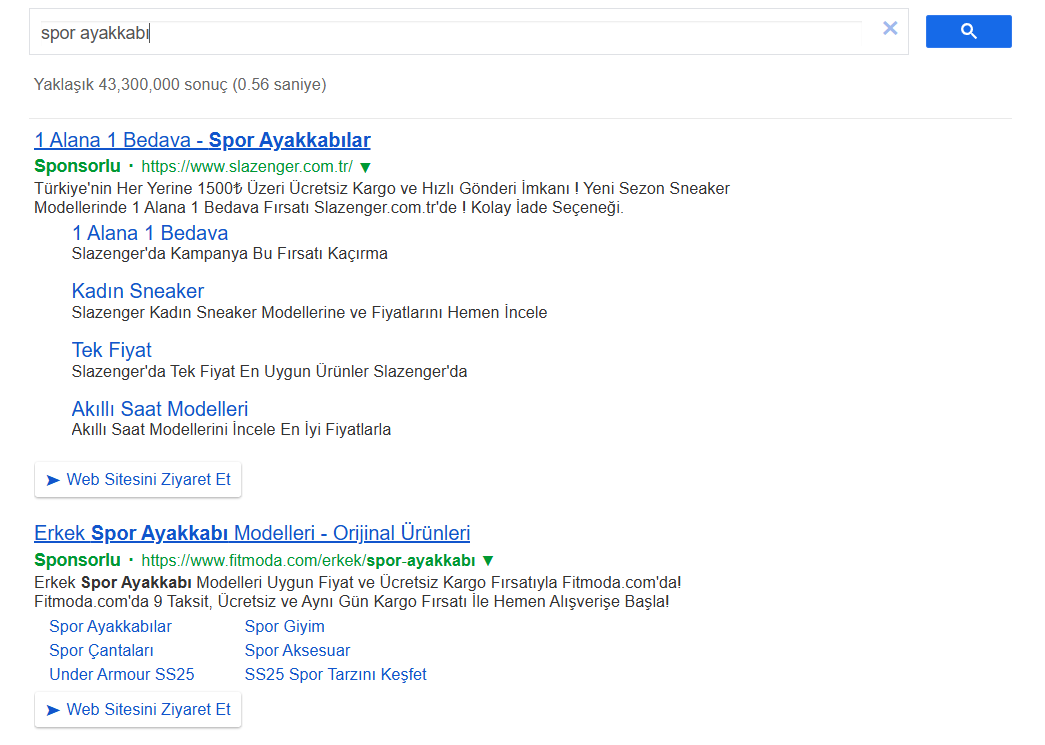Open the 'Spor Çantaları' sitelink
This screenshot has width=1045, height=745.
[x=101, y=650]
